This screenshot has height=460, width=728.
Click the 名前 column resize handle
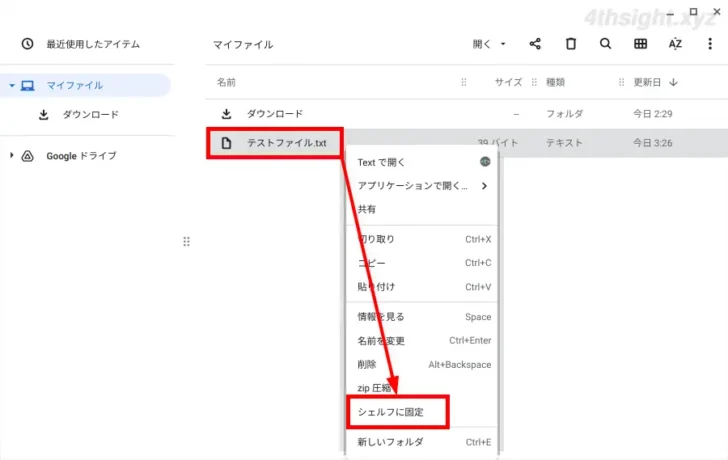coord(463,82)
